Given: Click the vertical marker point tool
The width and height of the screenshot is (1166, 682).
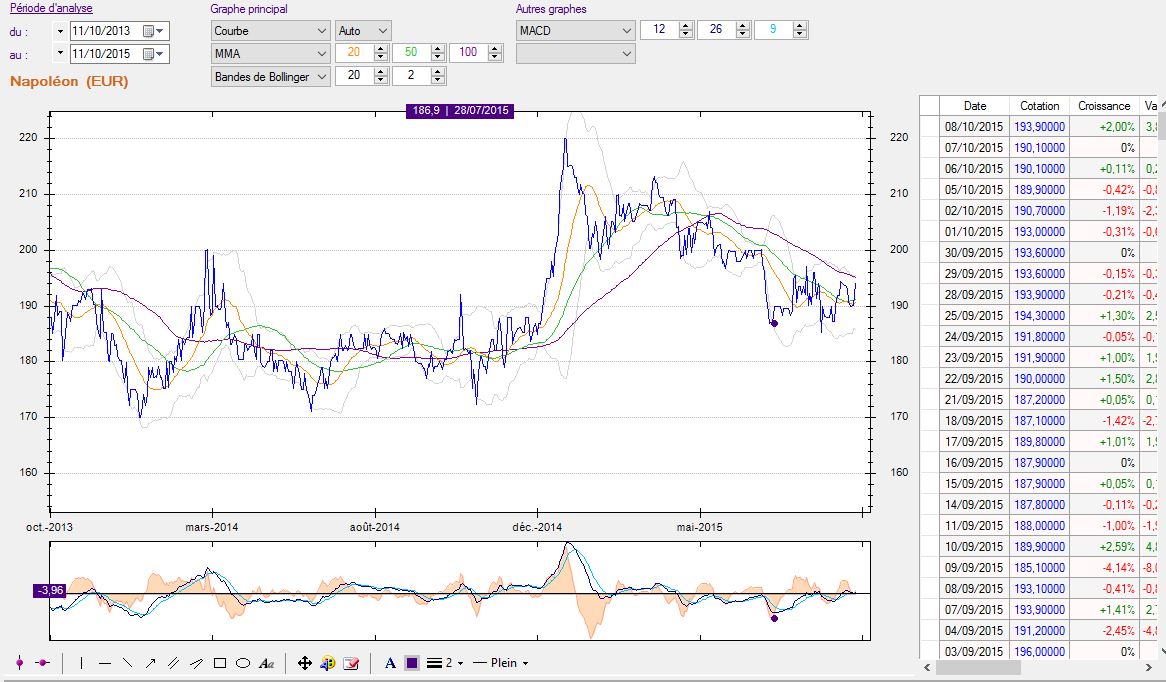Looking at the screenshot, I should [x=20, y=663].
